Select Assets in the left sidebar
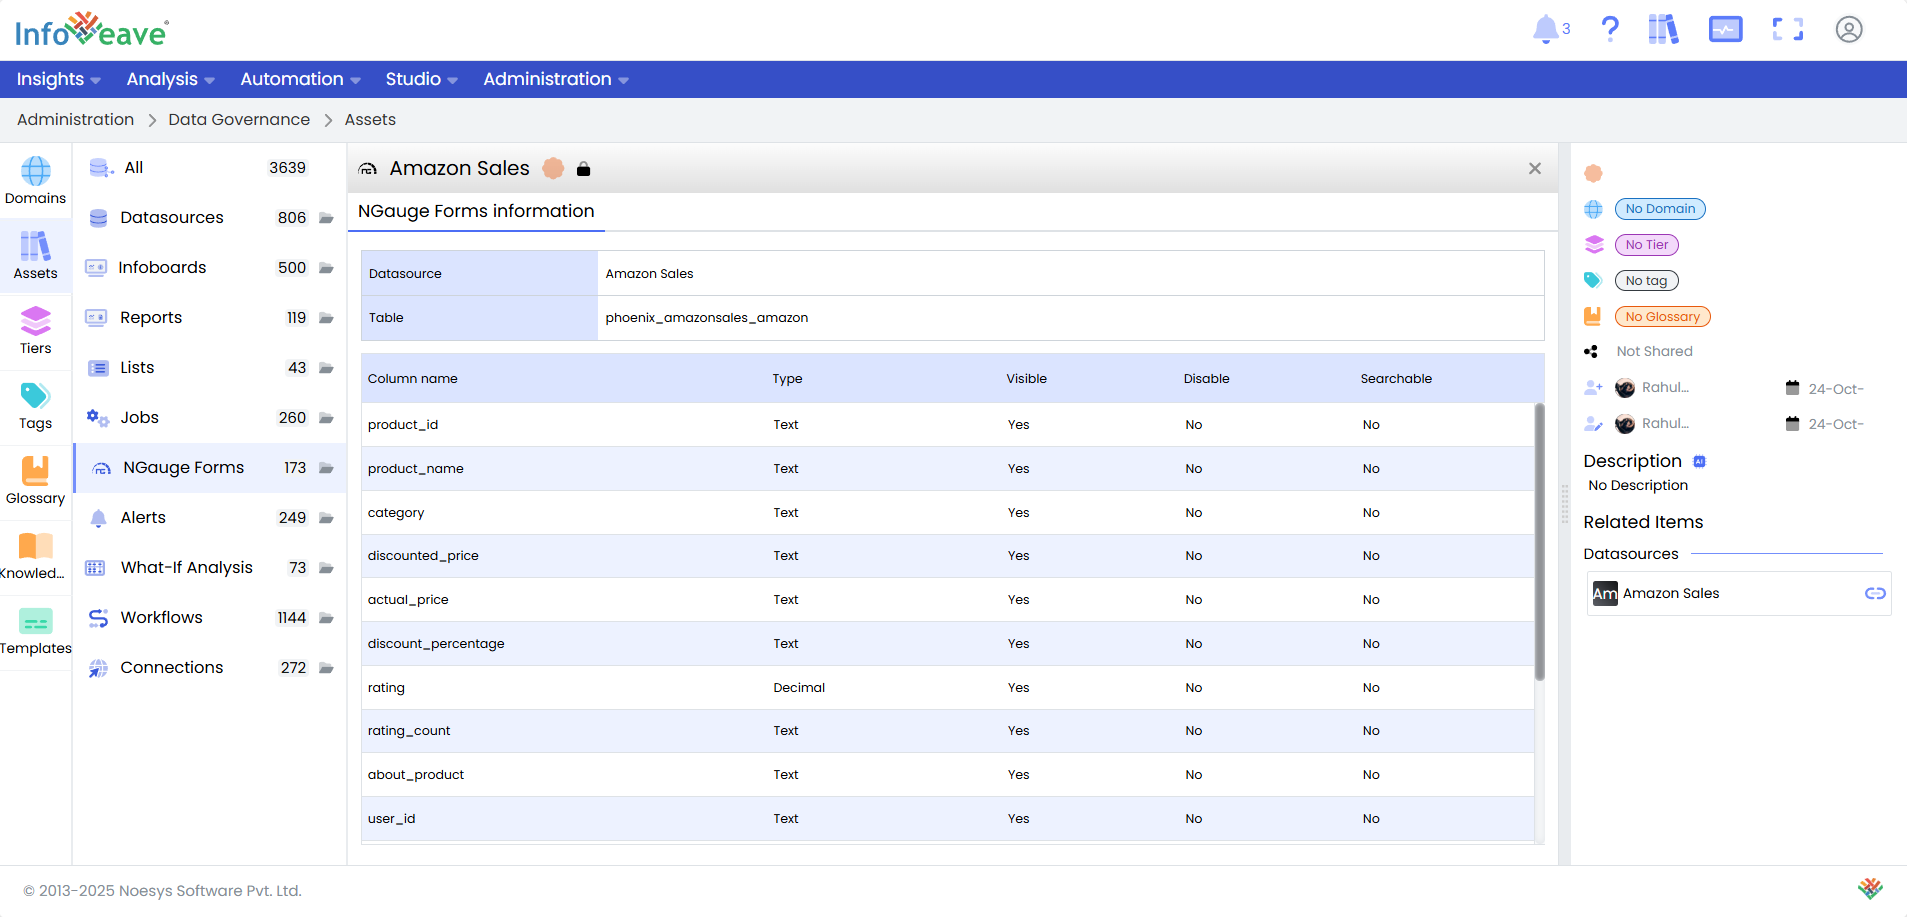This screenshot has width=1907, height=917. 36,256
